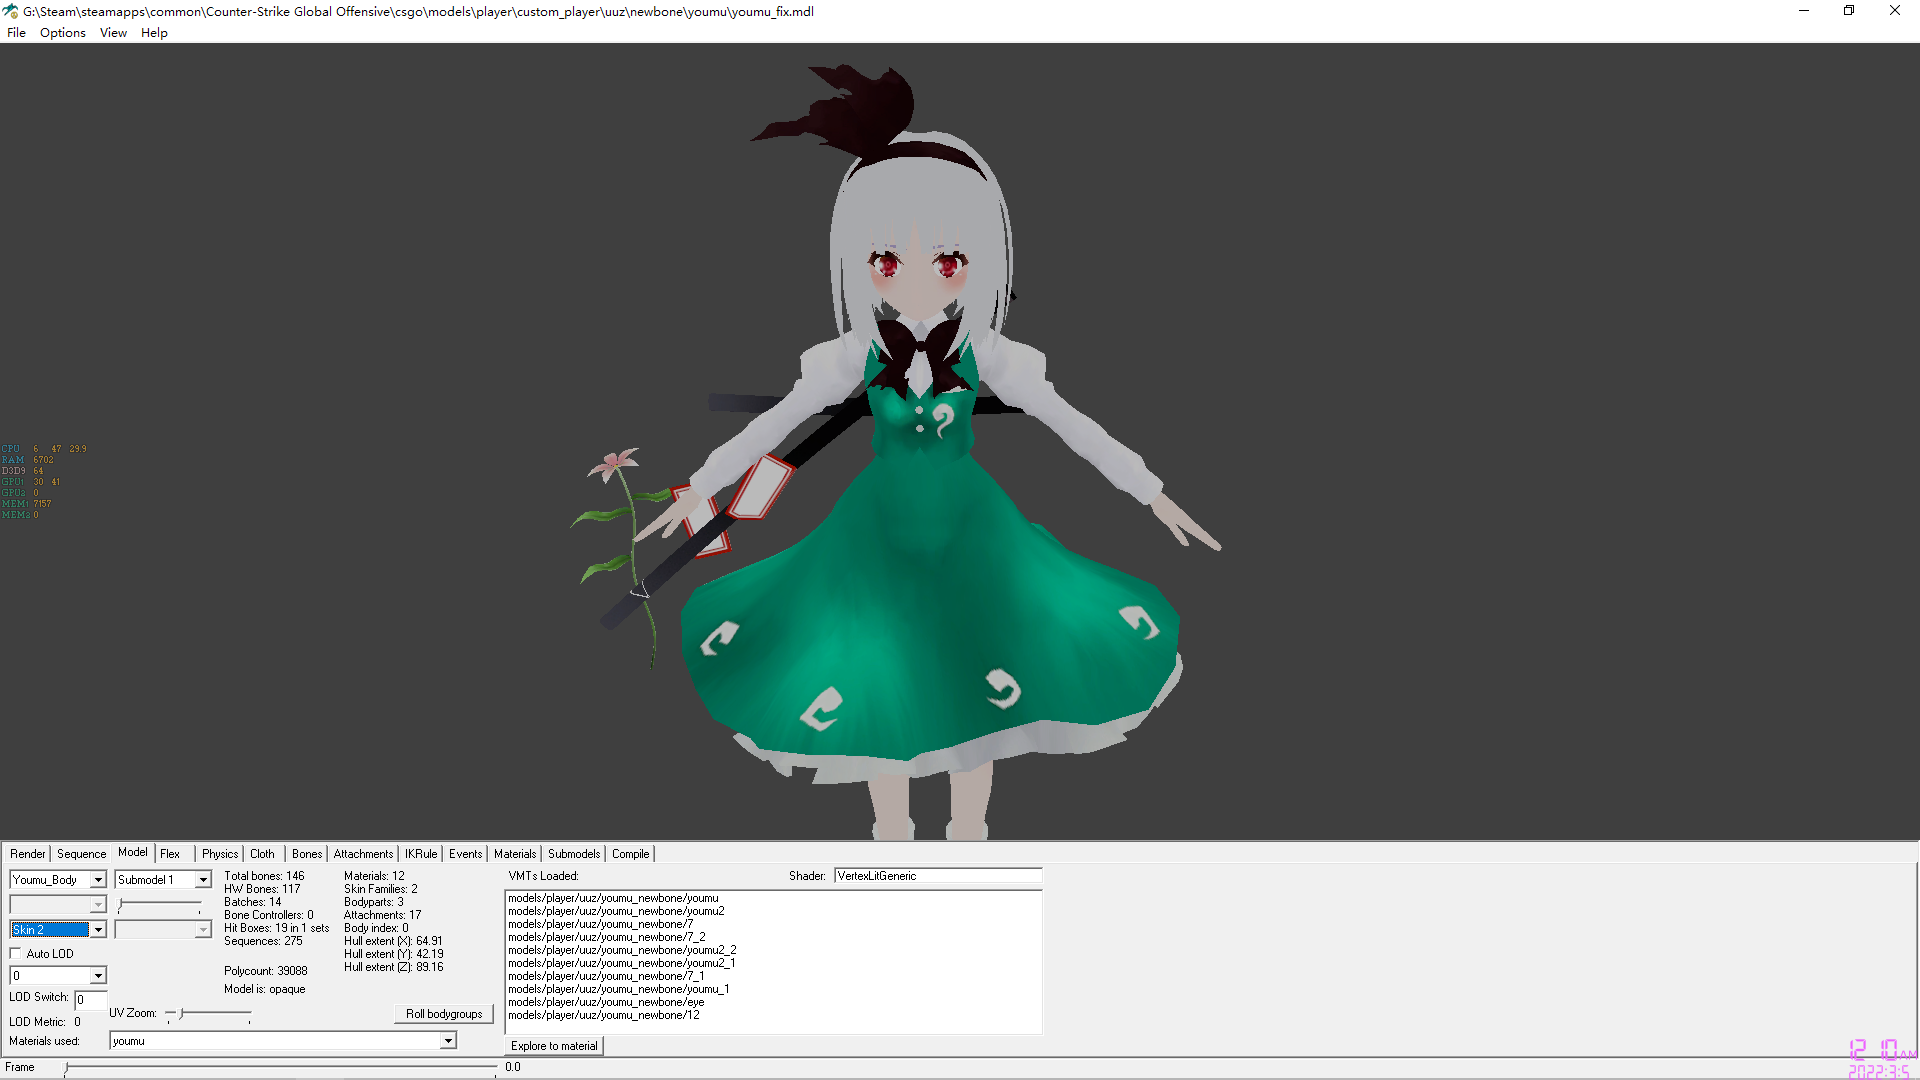Expand the Skin 2 dropdown
The image size is (1920, 1080).
click(x=98, y=930)
